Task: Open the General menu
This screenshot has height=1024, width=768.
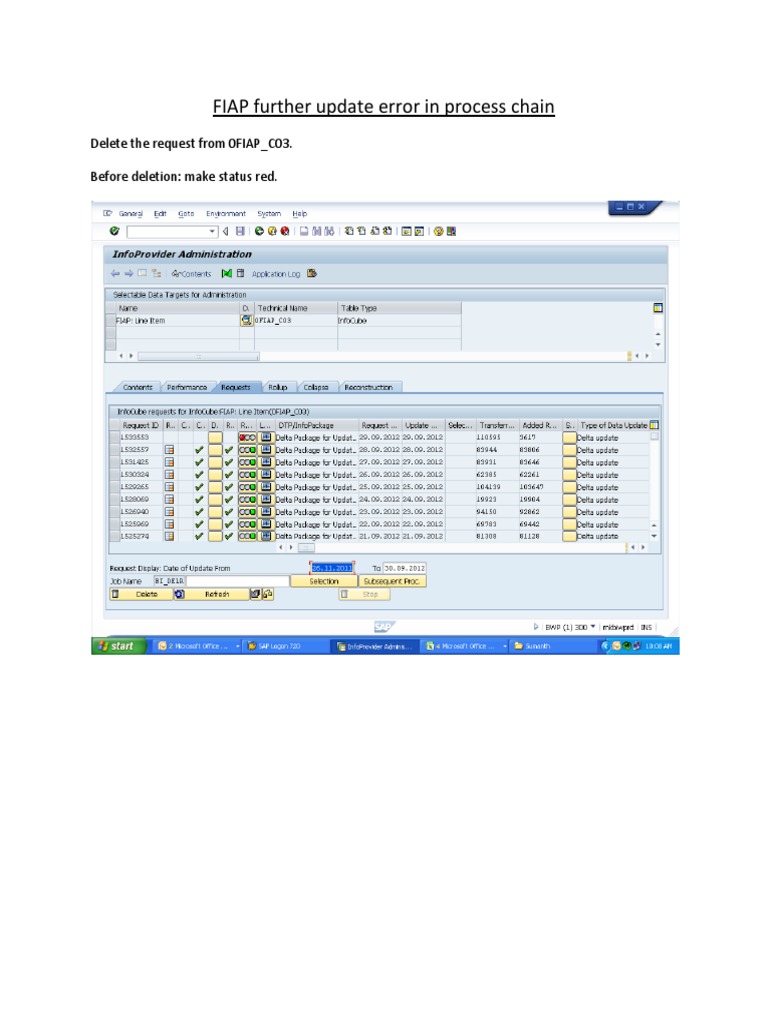Action: click(131, 214)
